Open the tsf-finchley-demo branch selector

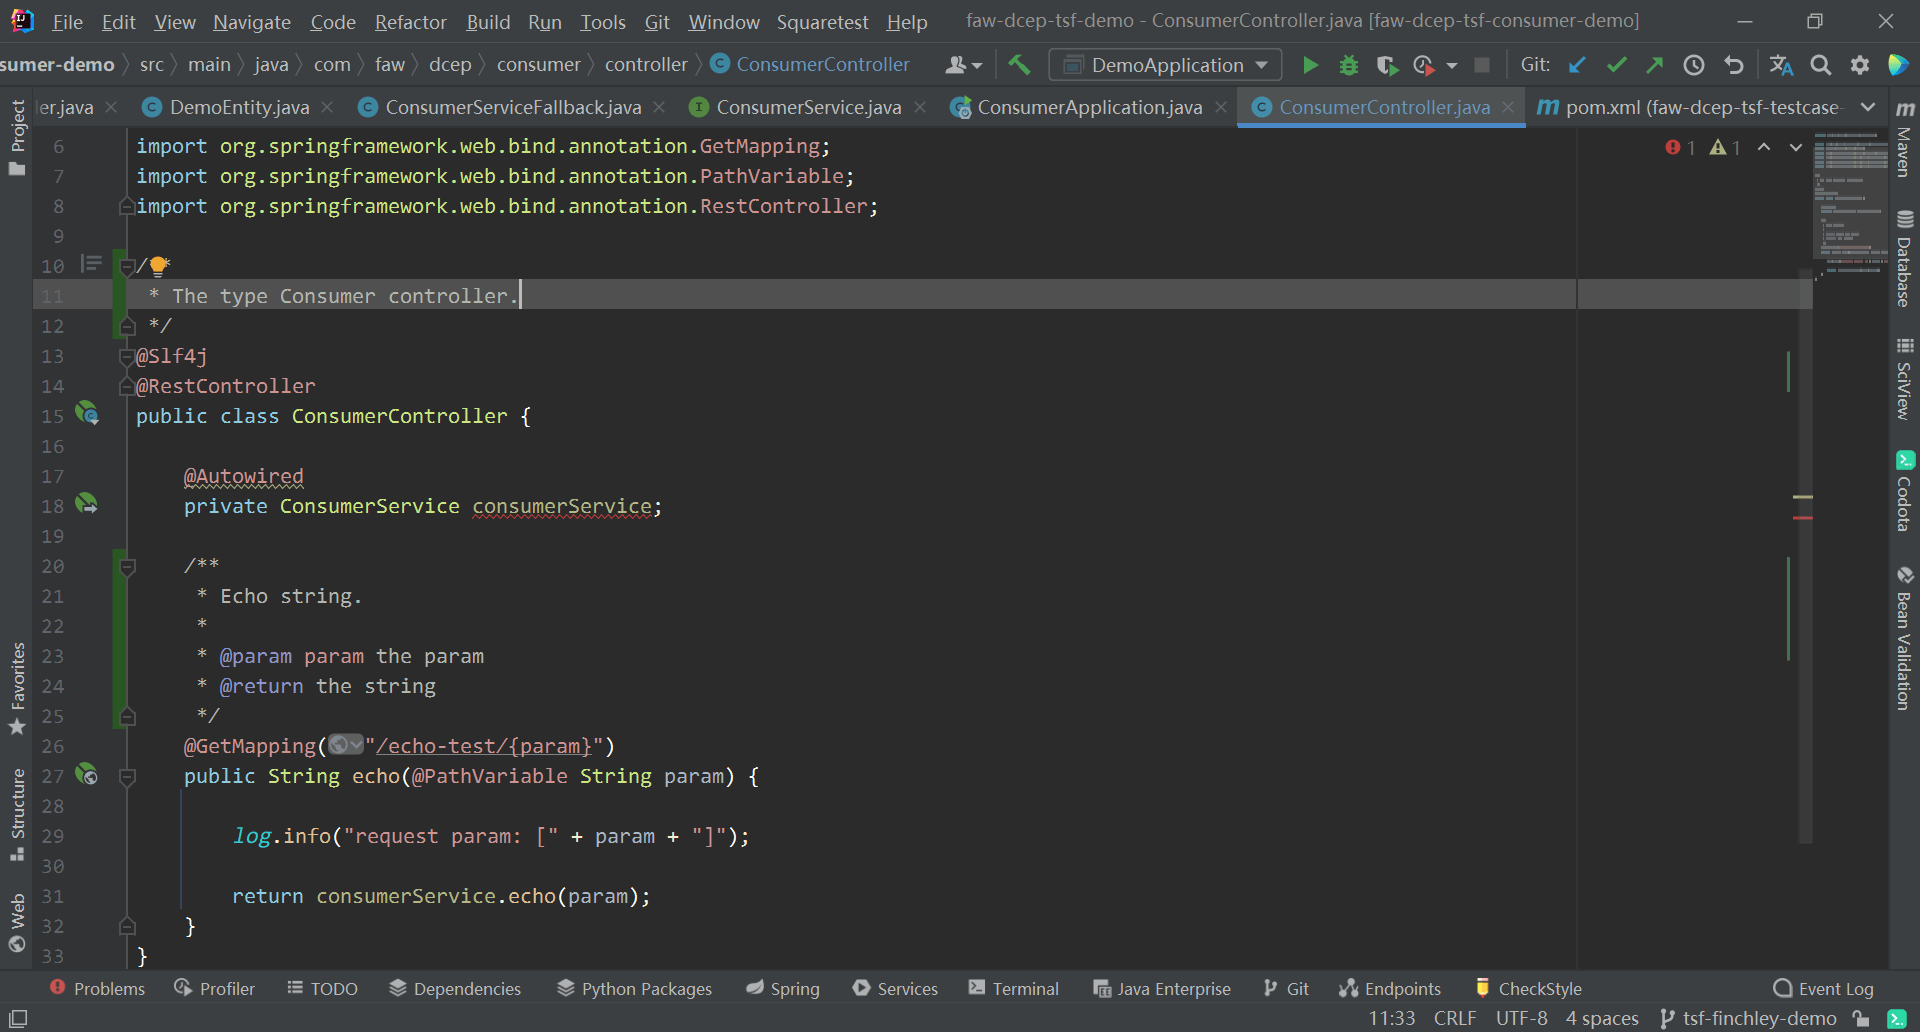pyautogui.click(x=1748, y=1018)
